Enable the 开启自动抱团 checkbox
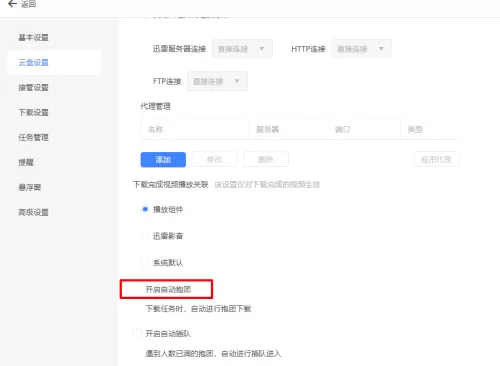Screen dimensions: 500x366 pos(137,289)
